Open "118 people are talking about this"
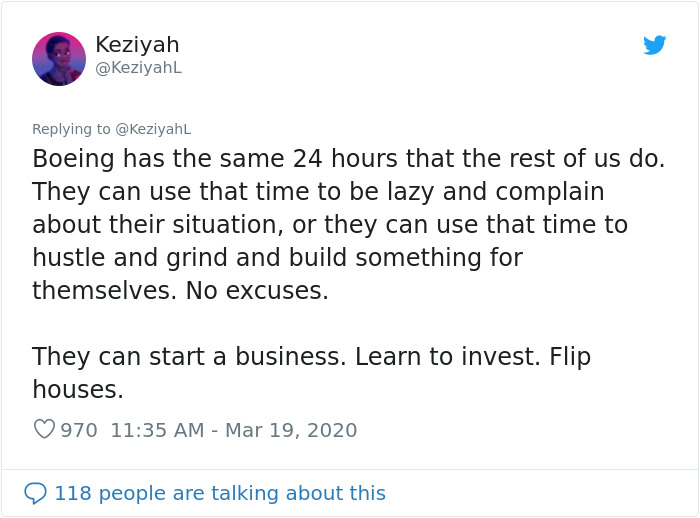 (219, 493)
